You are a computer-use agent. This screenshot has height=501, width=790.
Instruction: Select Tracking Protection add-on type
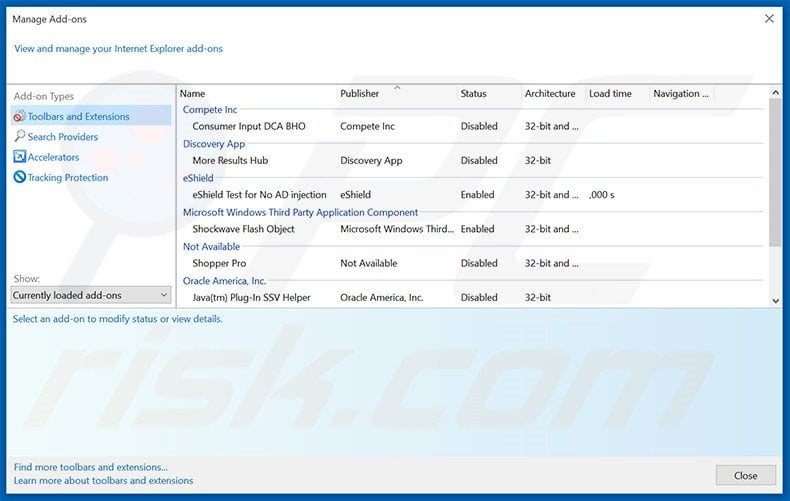(68, 177)
